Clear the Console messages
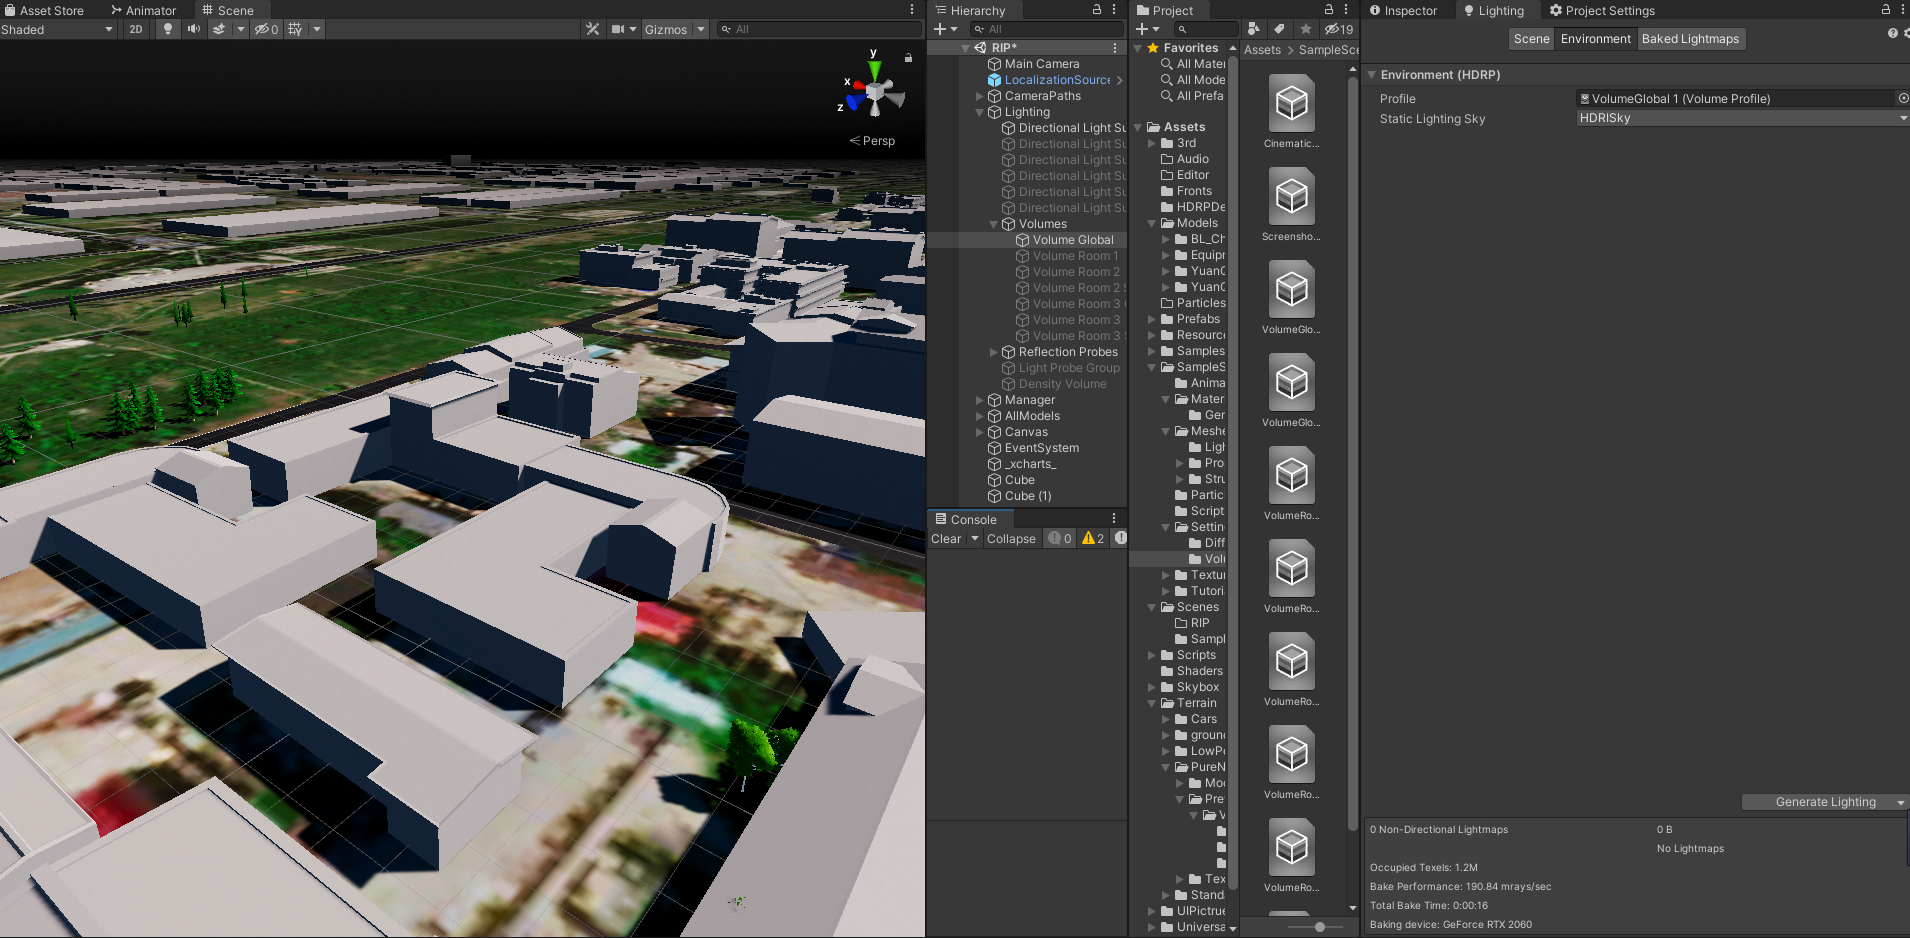This screenshot has height=938, width=1910. 946,538
